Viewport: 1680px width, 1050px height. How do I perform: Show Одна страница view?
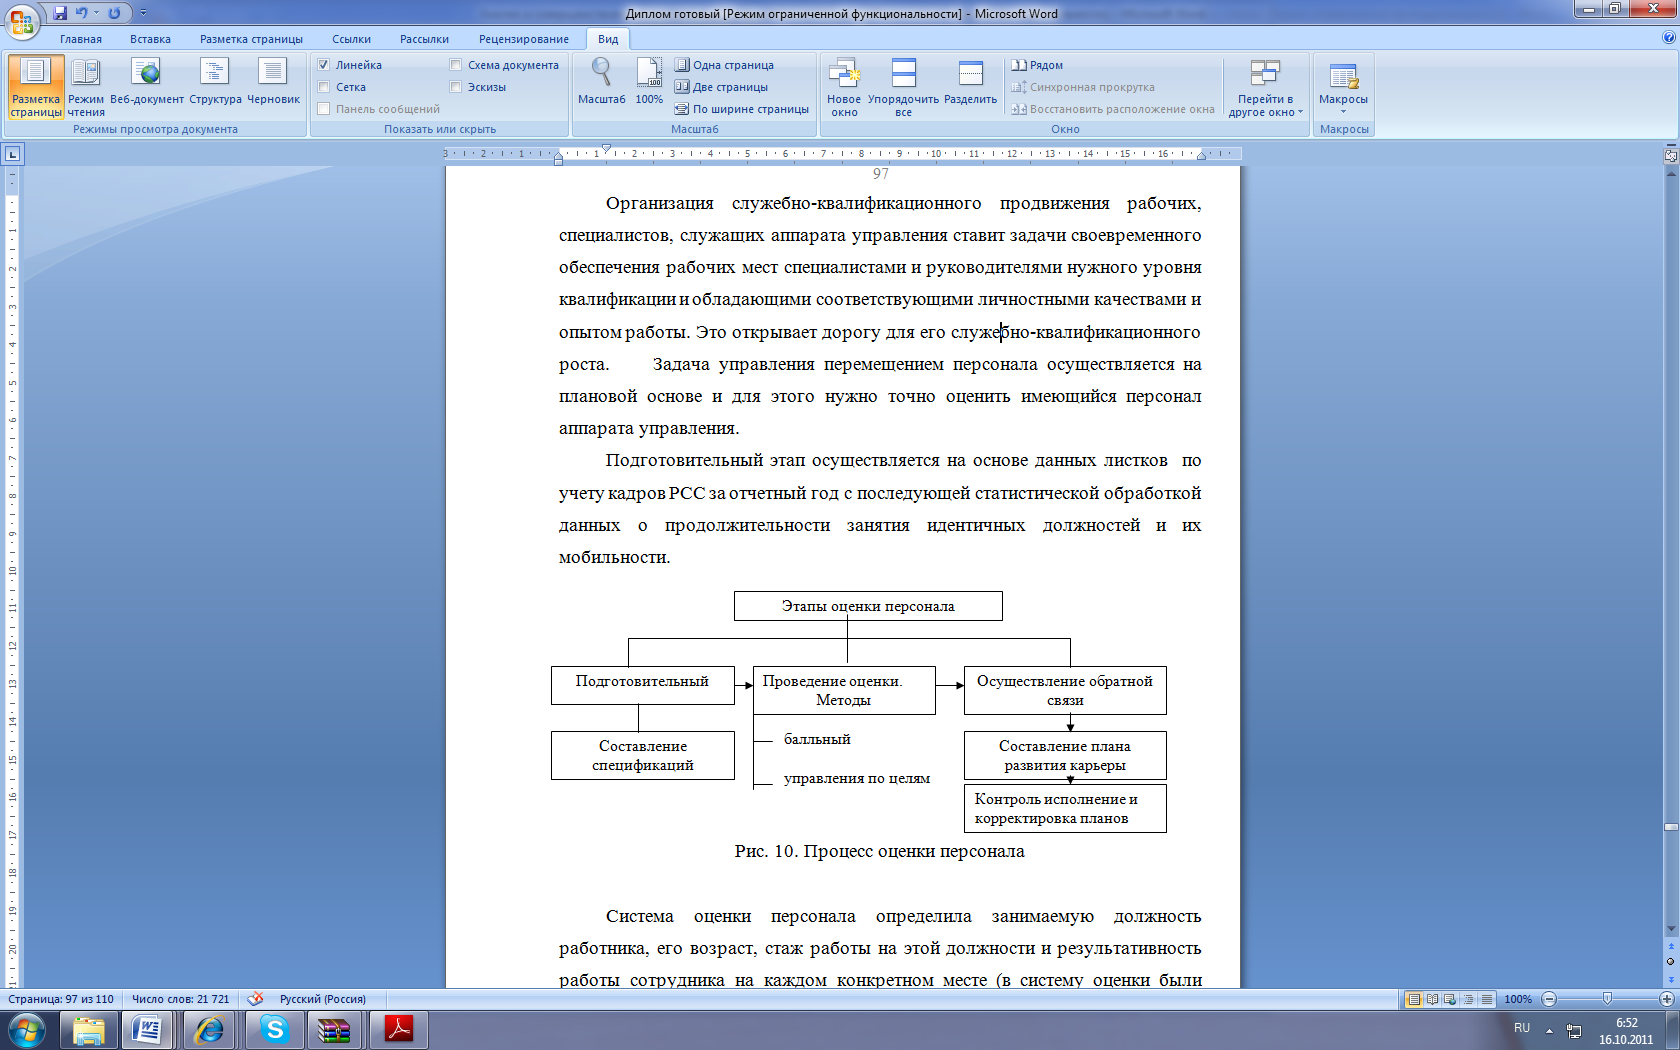[725, 65]
